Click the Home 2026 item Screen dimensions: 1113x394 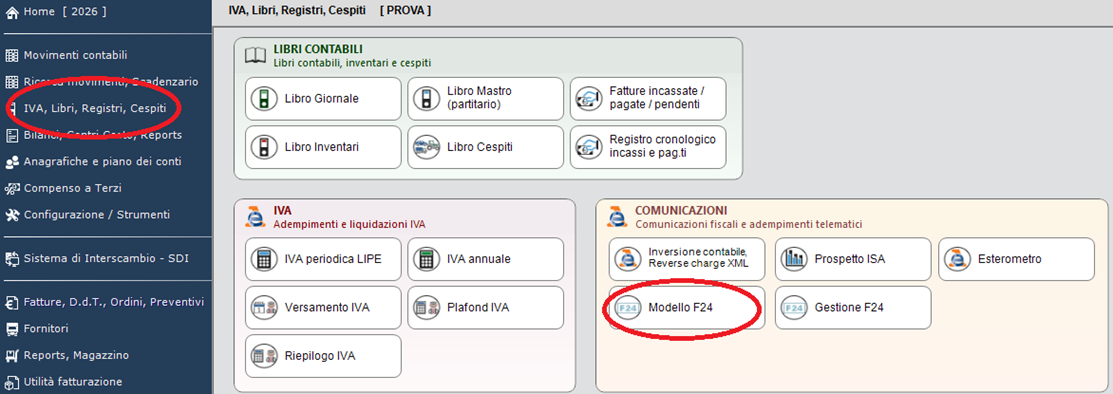click(x=56, y=12)
